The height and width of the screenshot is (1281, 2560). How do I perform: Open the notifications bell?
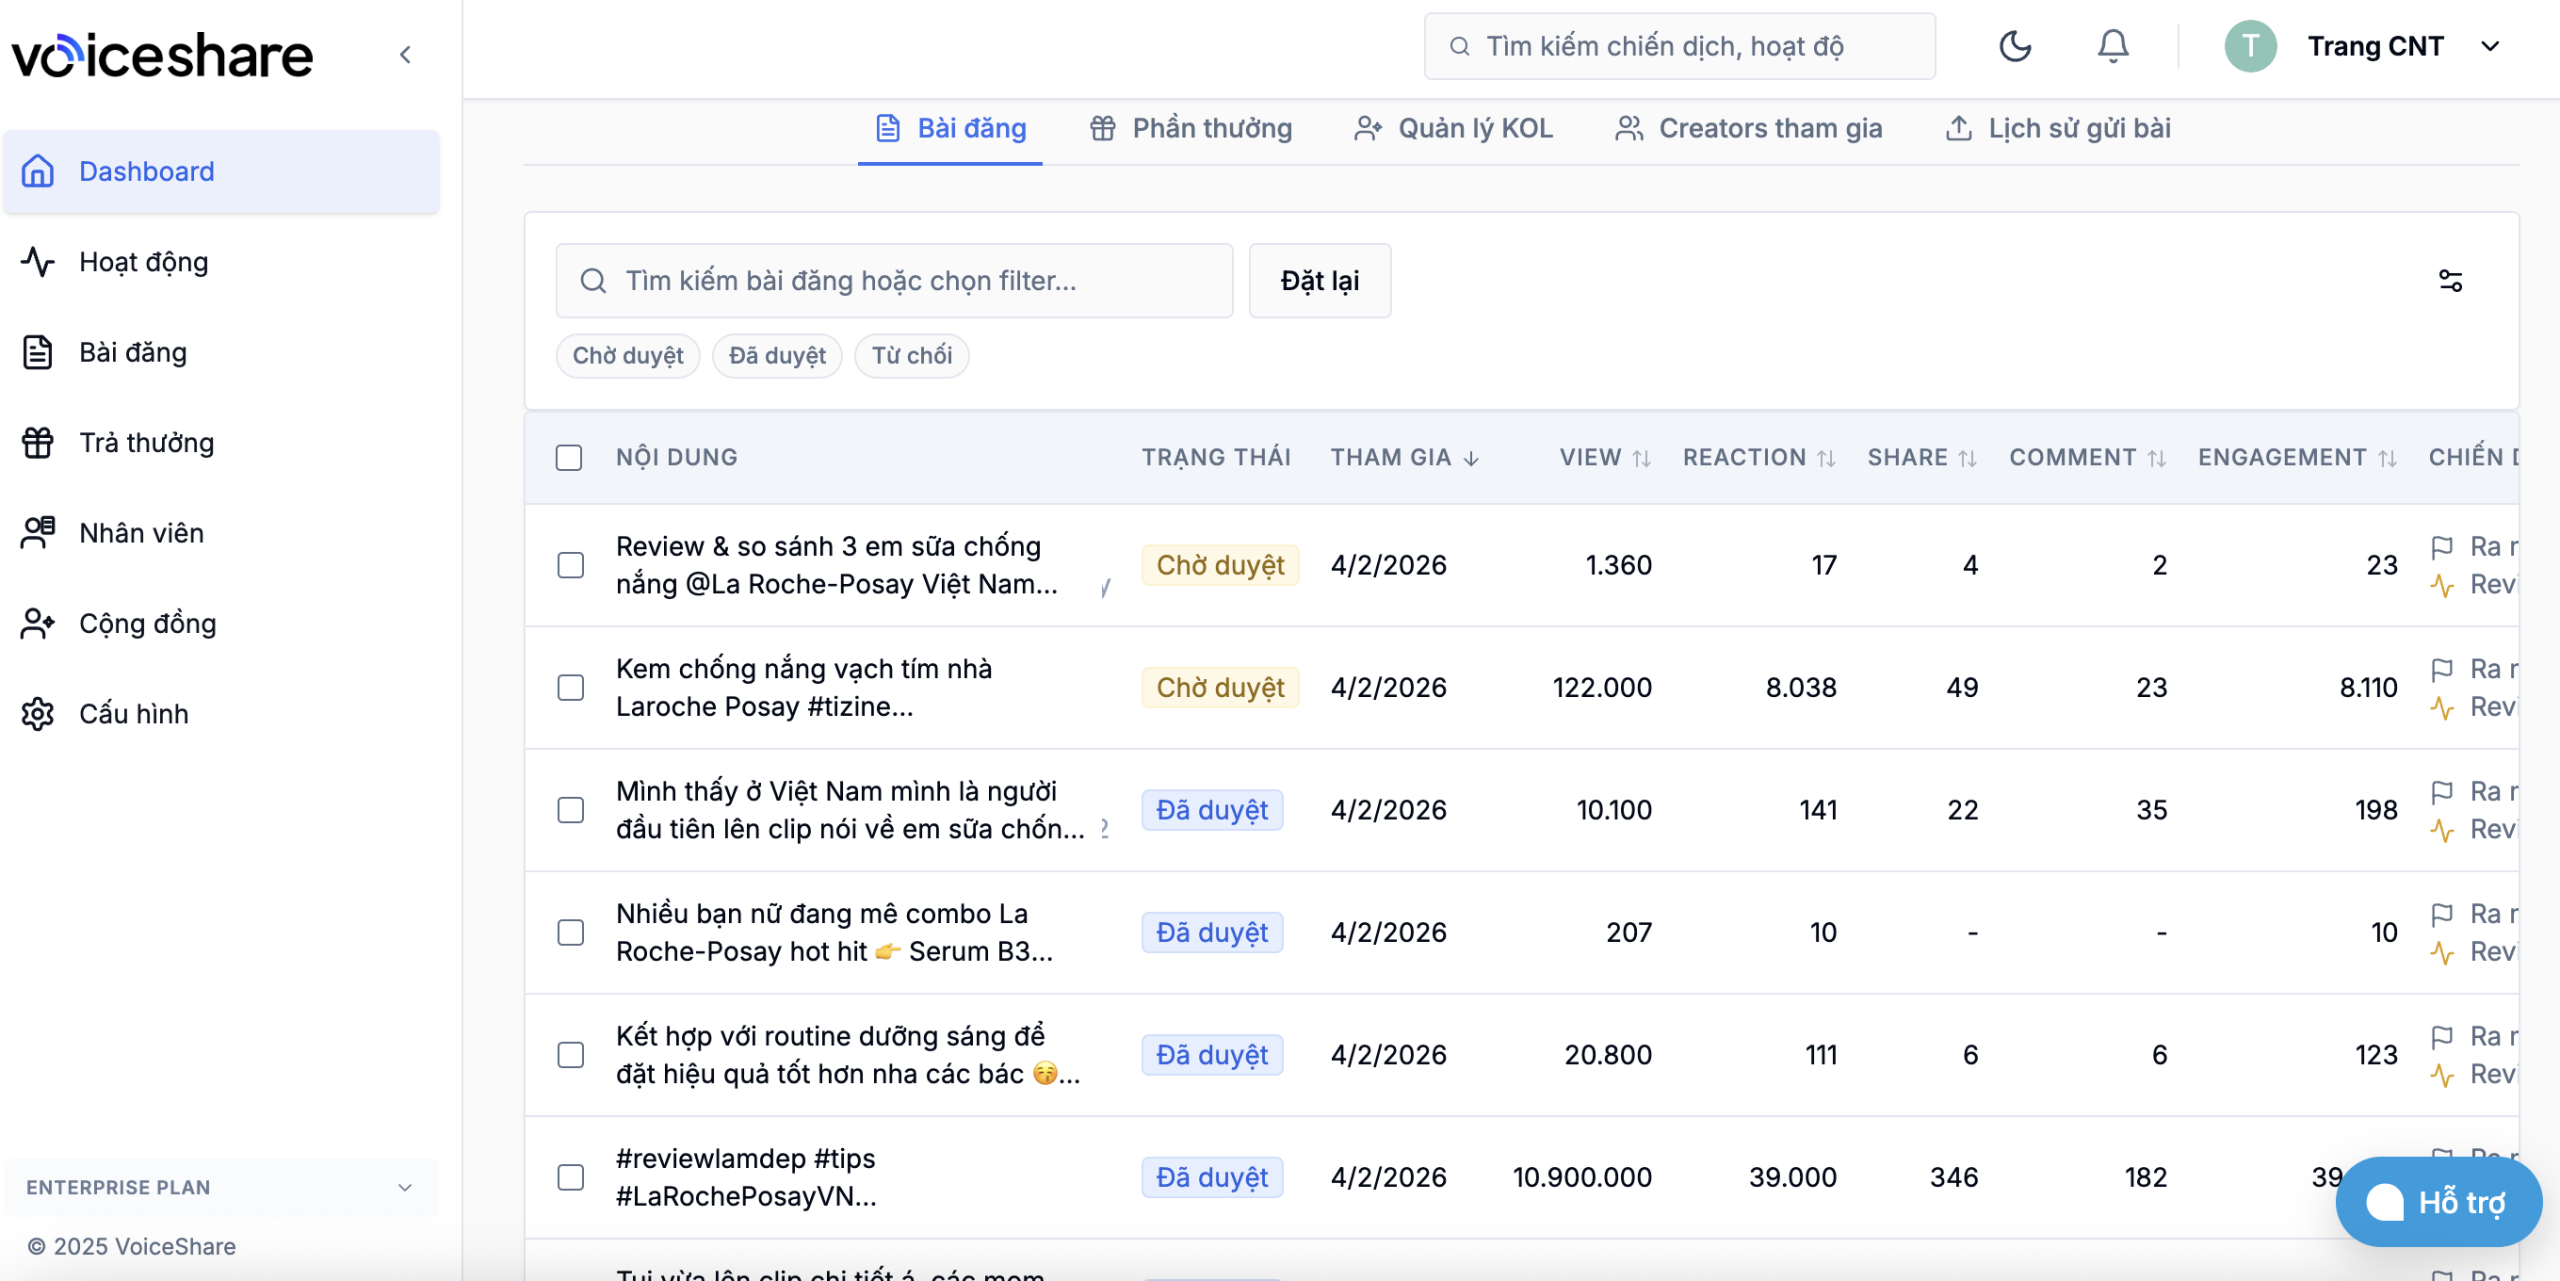[x=2113, y=46]
